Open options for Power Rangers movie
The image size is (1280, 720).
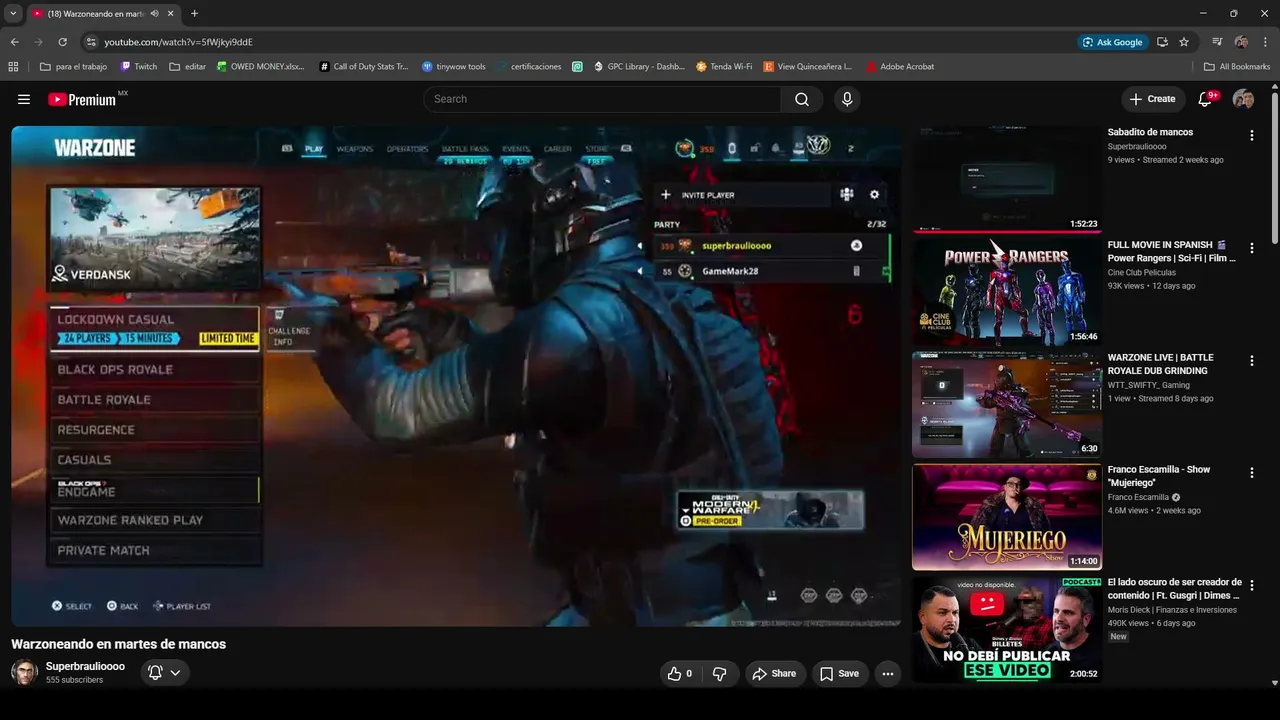[x=1252, y=248]
